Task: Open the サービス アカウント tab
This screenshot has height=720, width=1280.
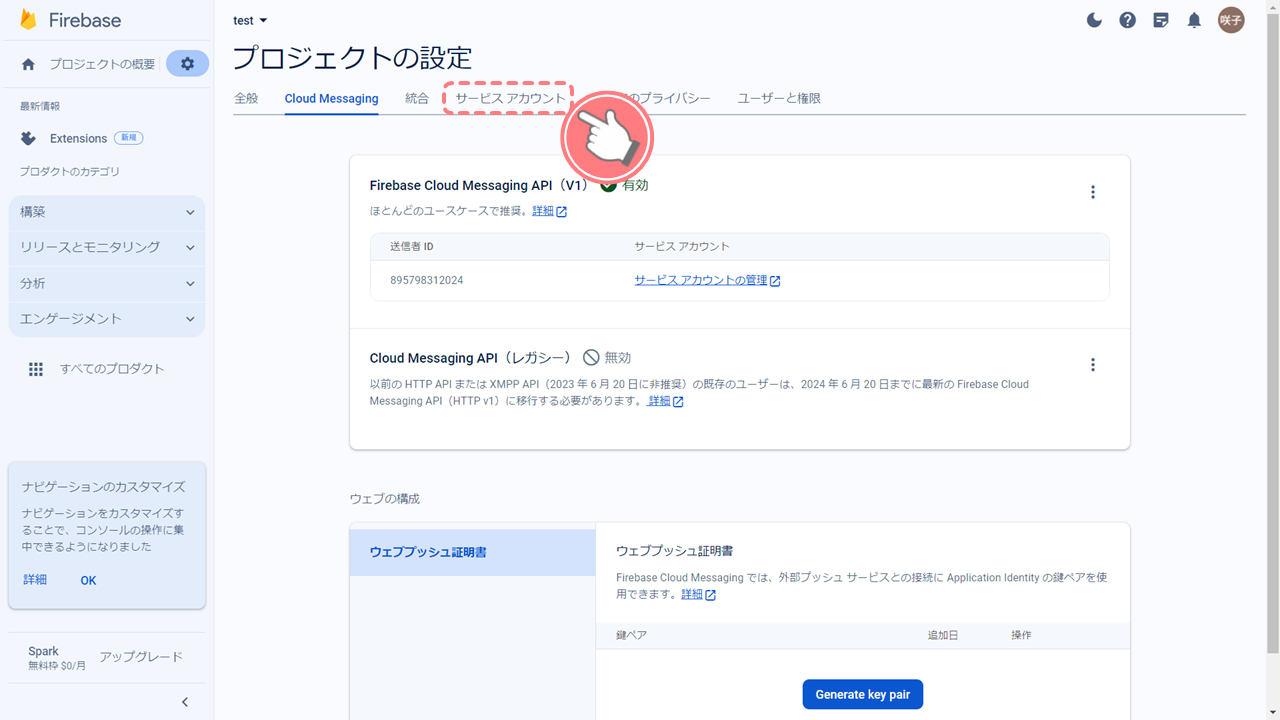Action: (510, 98)
